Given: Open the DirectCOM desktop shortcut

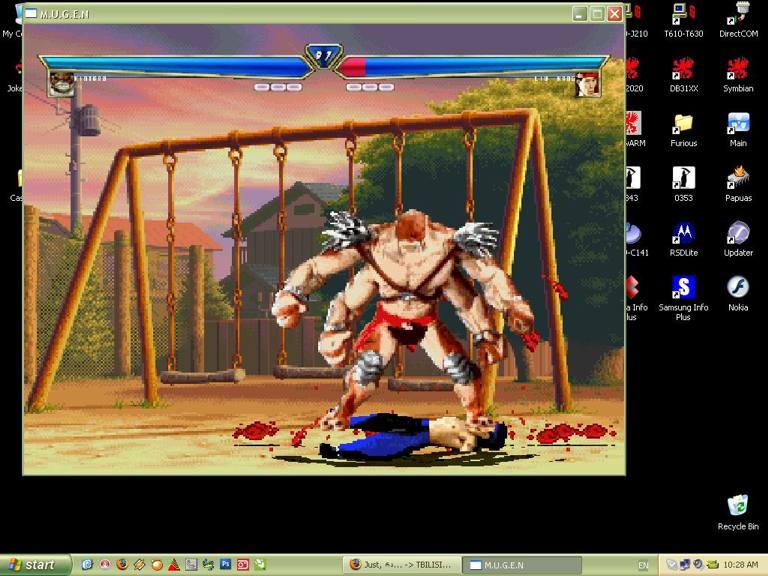Looking at the screenshot, I should (x=738, y=15).
